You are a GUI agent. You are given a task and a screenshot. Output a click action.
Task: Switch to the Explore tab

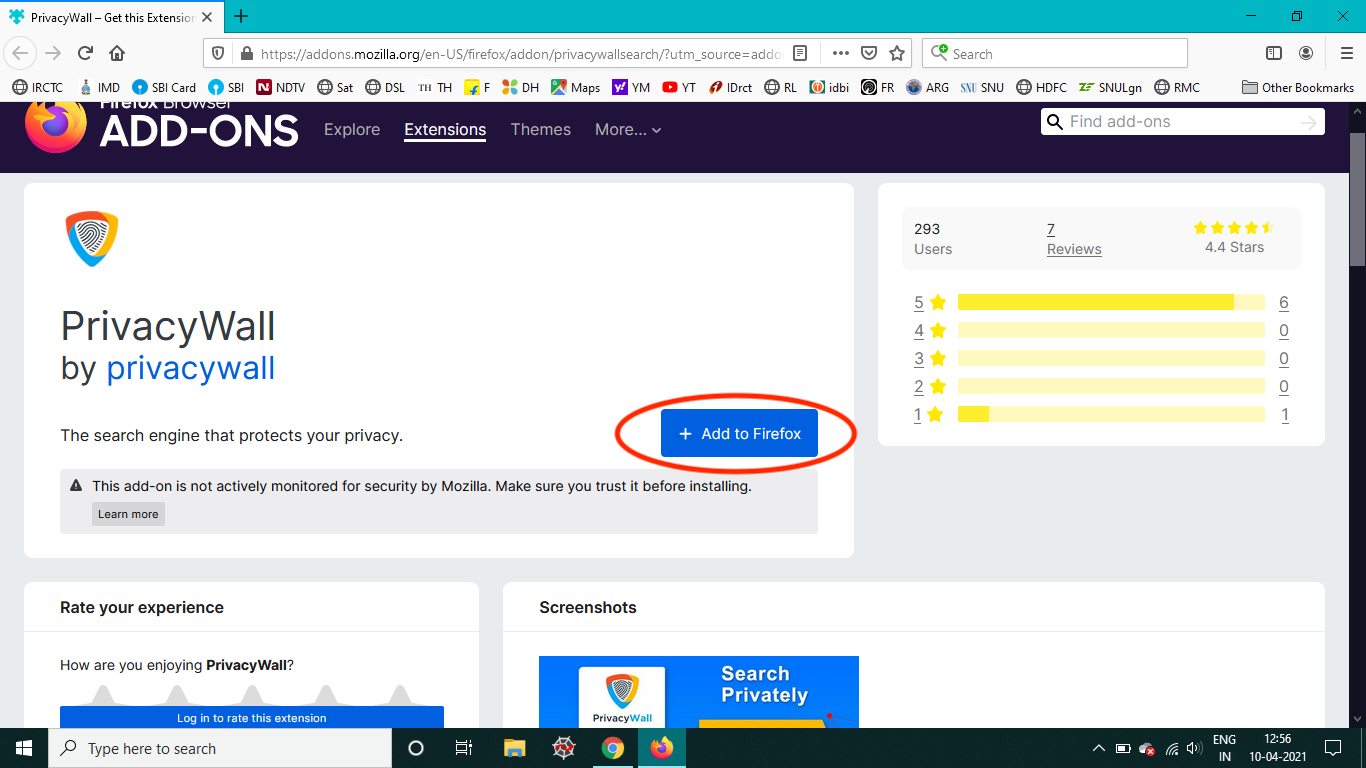click(352, 130)
